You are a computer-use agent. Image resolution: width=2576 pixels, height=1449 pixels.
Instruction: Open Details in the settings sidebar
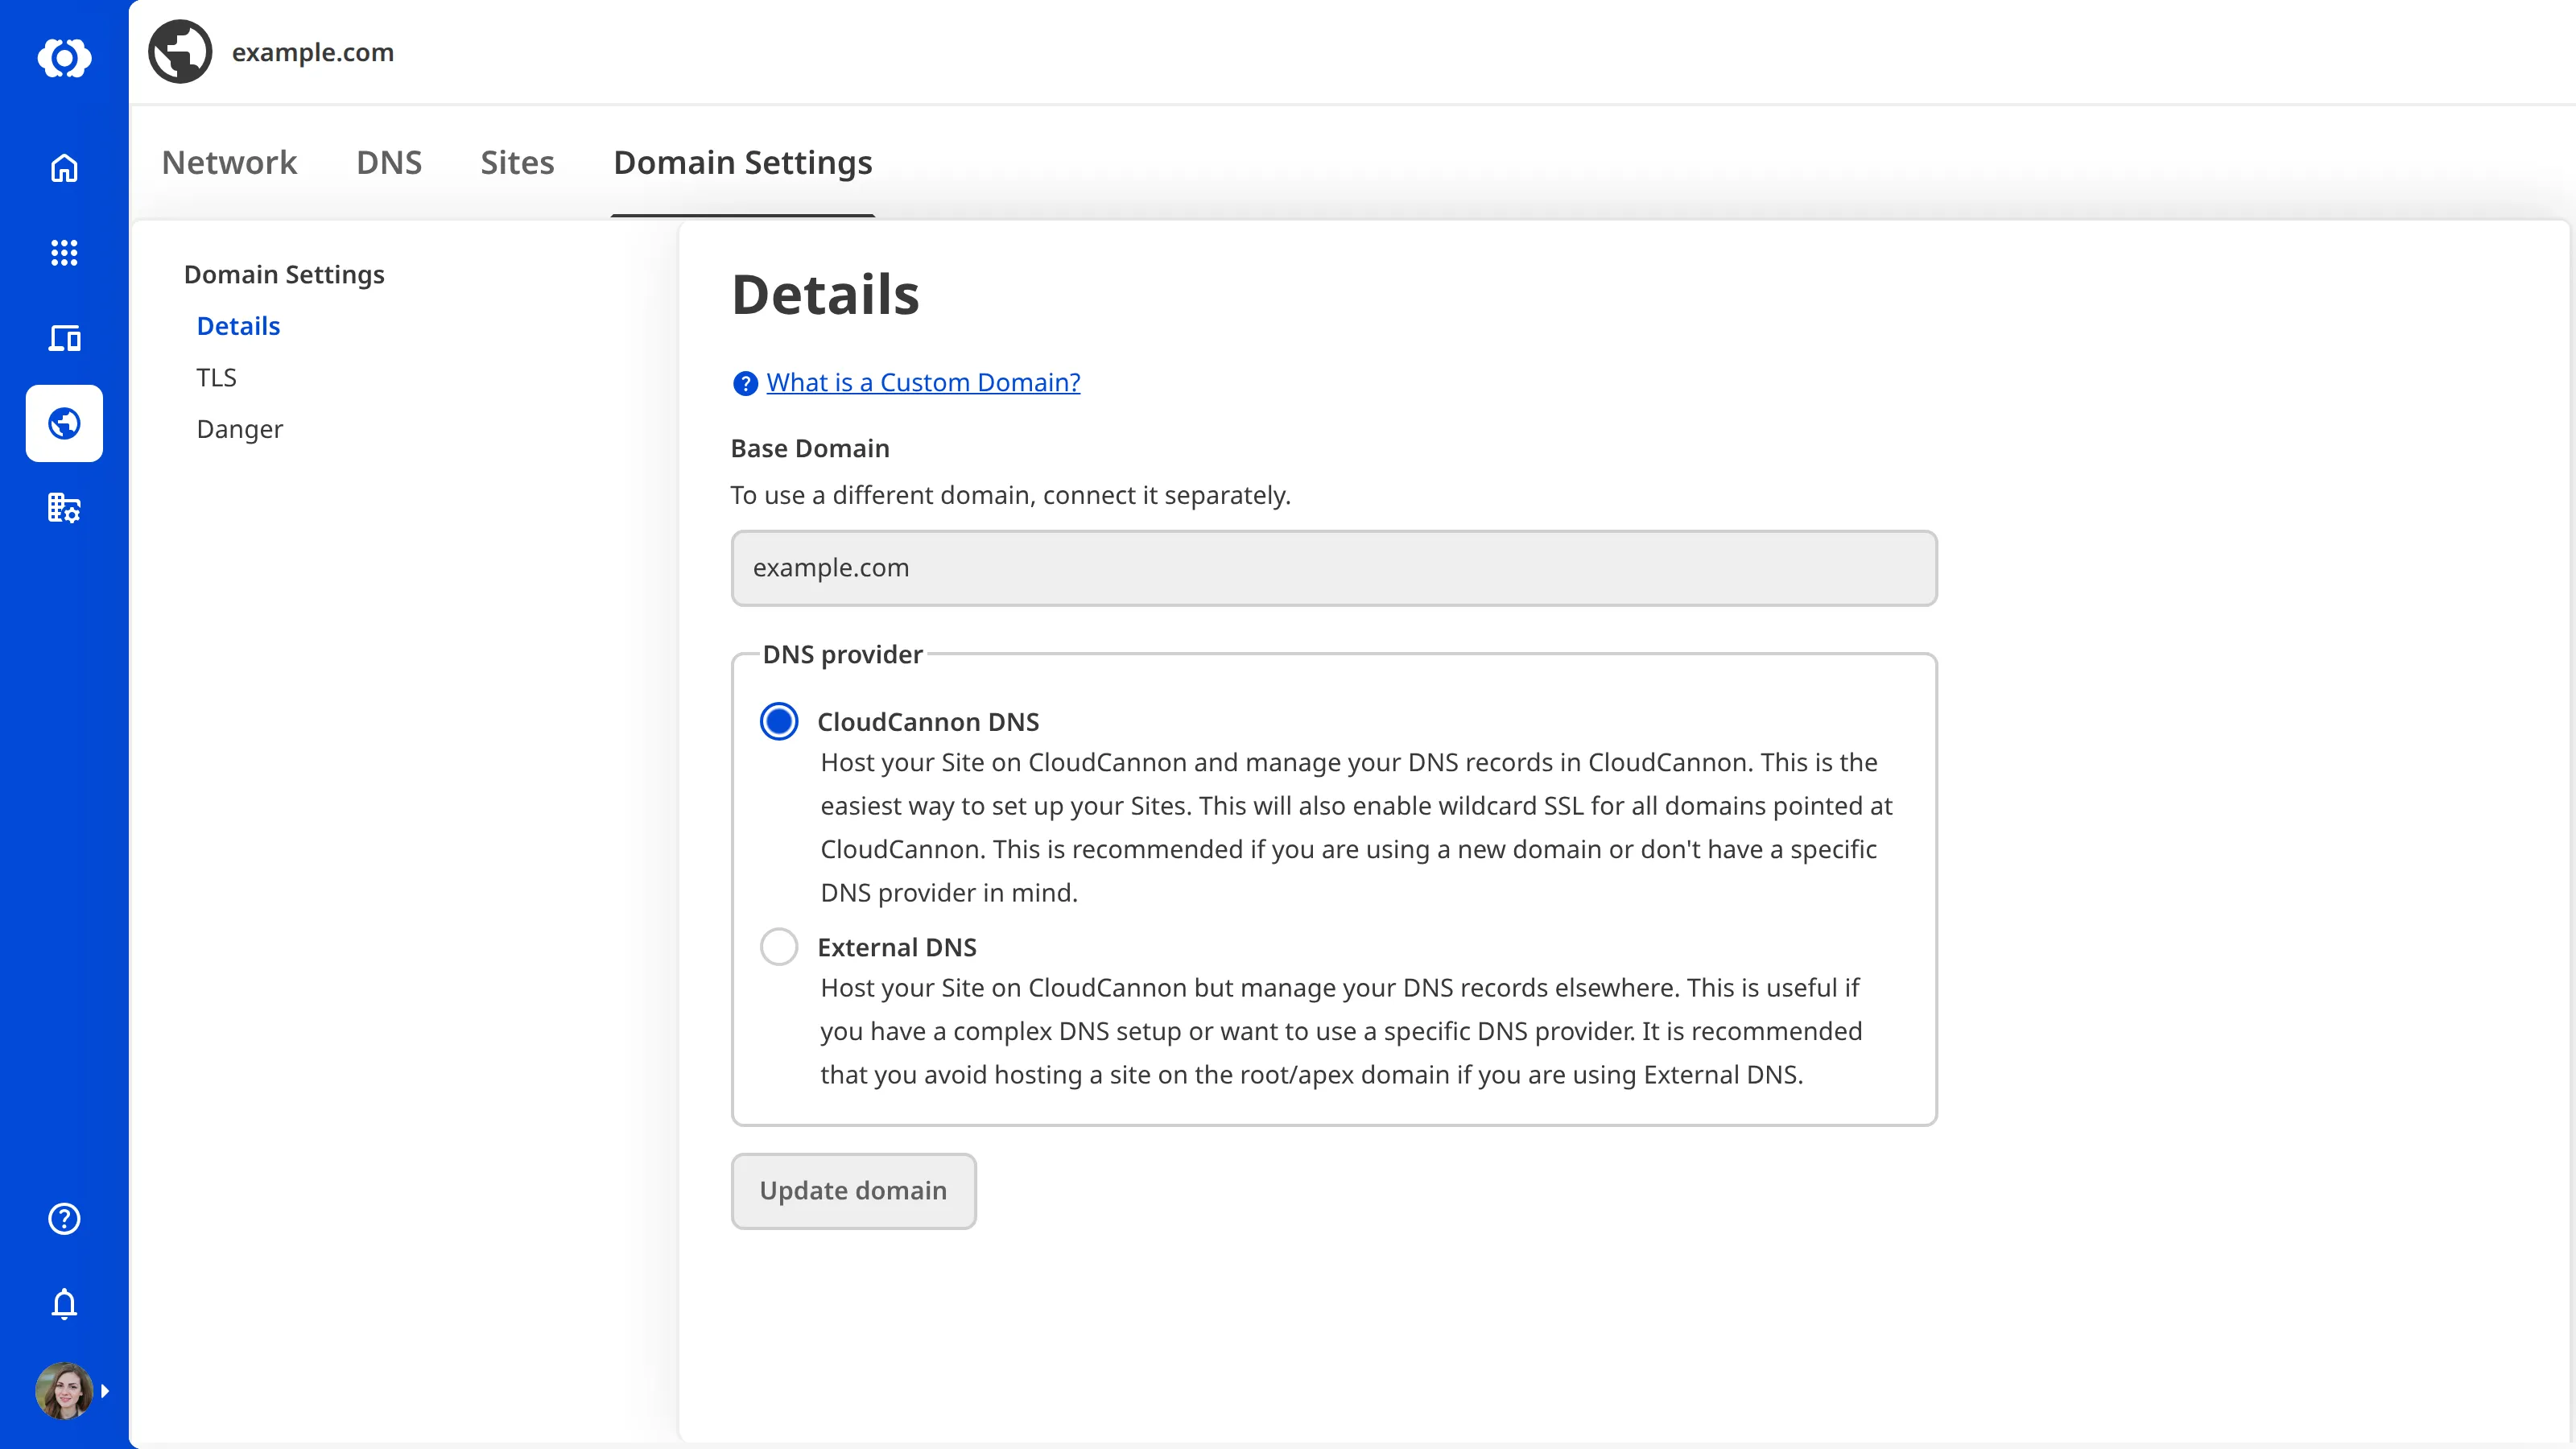point(238,326)
